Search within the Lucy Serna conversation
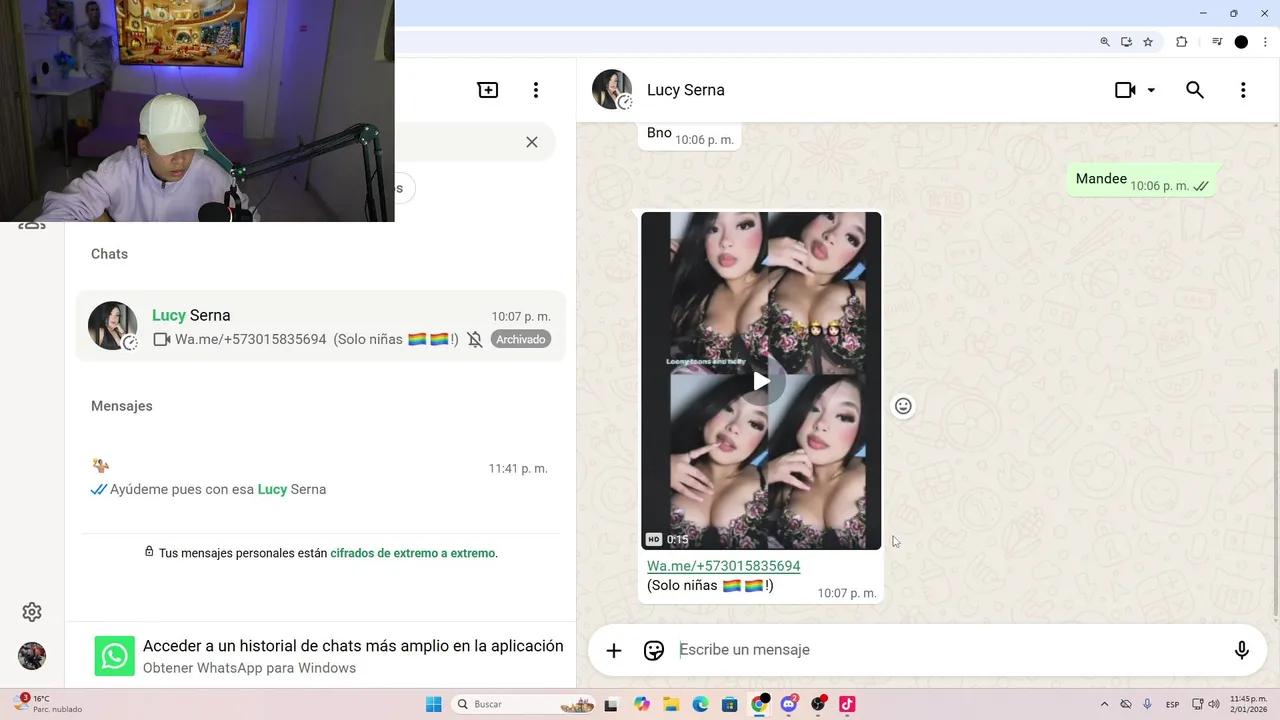Viewport: 1280px width, 720px height. [1195, 90]
